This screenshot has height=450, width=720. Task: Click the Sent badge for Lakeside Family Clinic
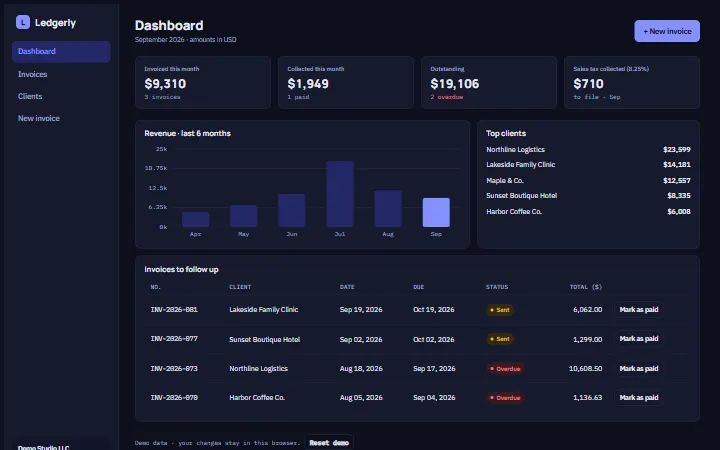(500, 310)
